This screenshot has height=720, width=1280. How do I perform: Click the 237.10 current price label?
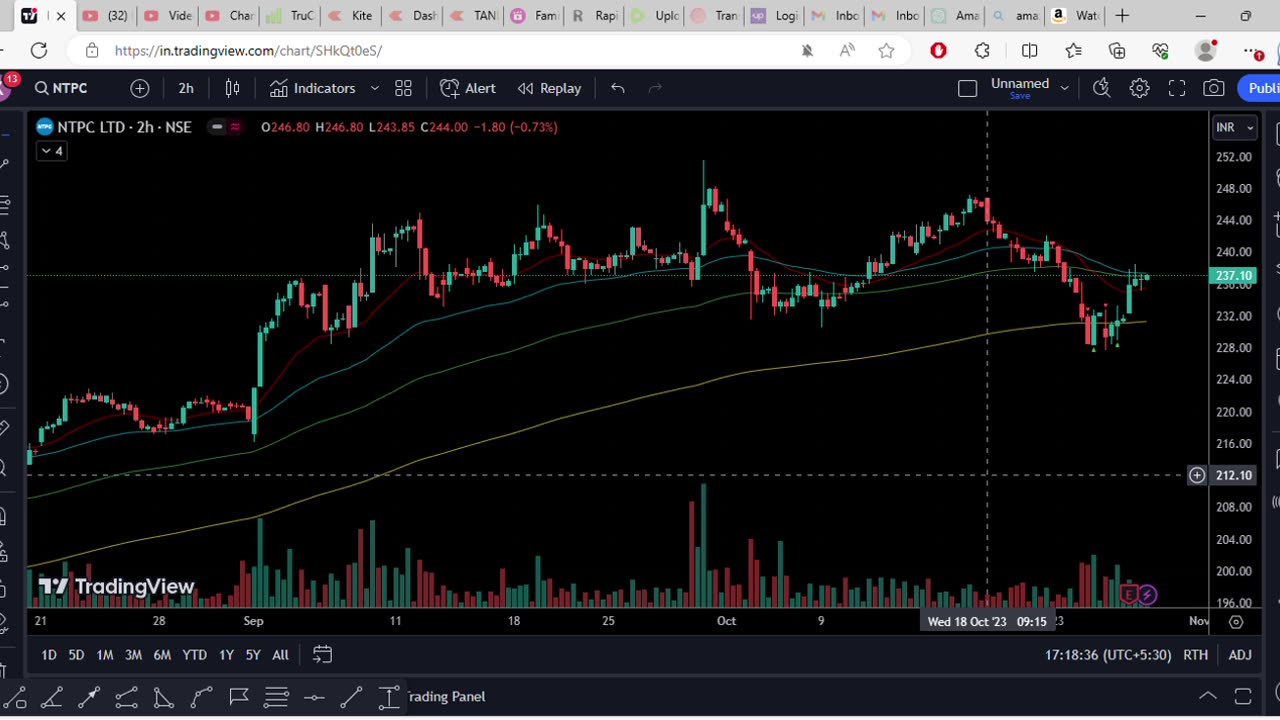(1232, 276)
